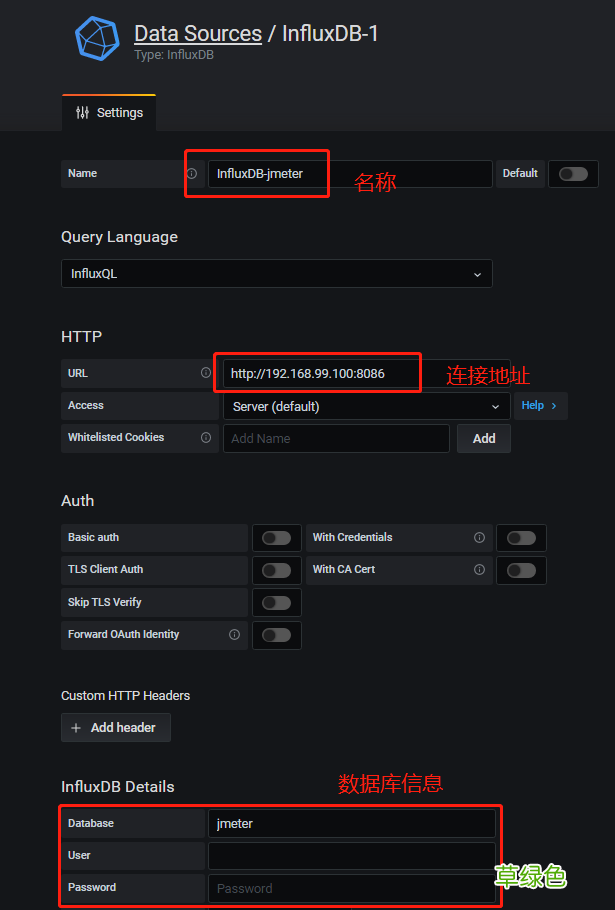Toggle TLS Client Auth
The height and width of the screenshot is (910, 615).
[x=276, y=570]
